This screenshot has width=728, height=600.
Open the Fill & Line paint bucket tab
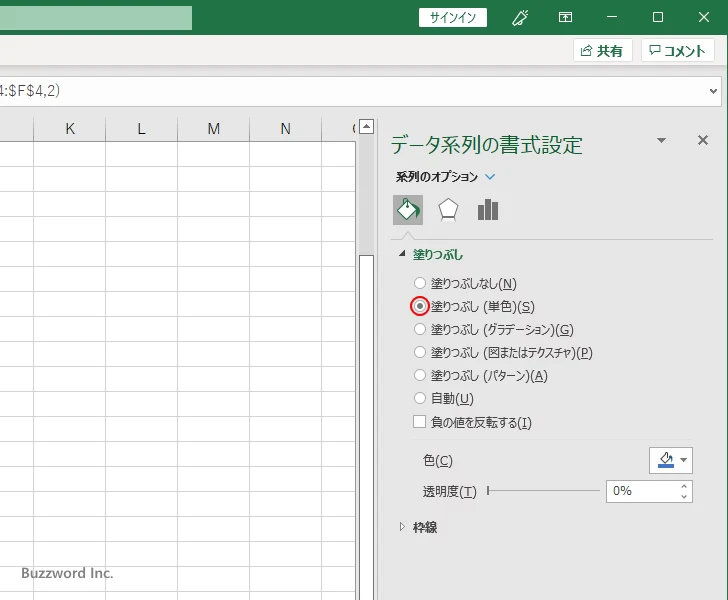click(408, 210)
